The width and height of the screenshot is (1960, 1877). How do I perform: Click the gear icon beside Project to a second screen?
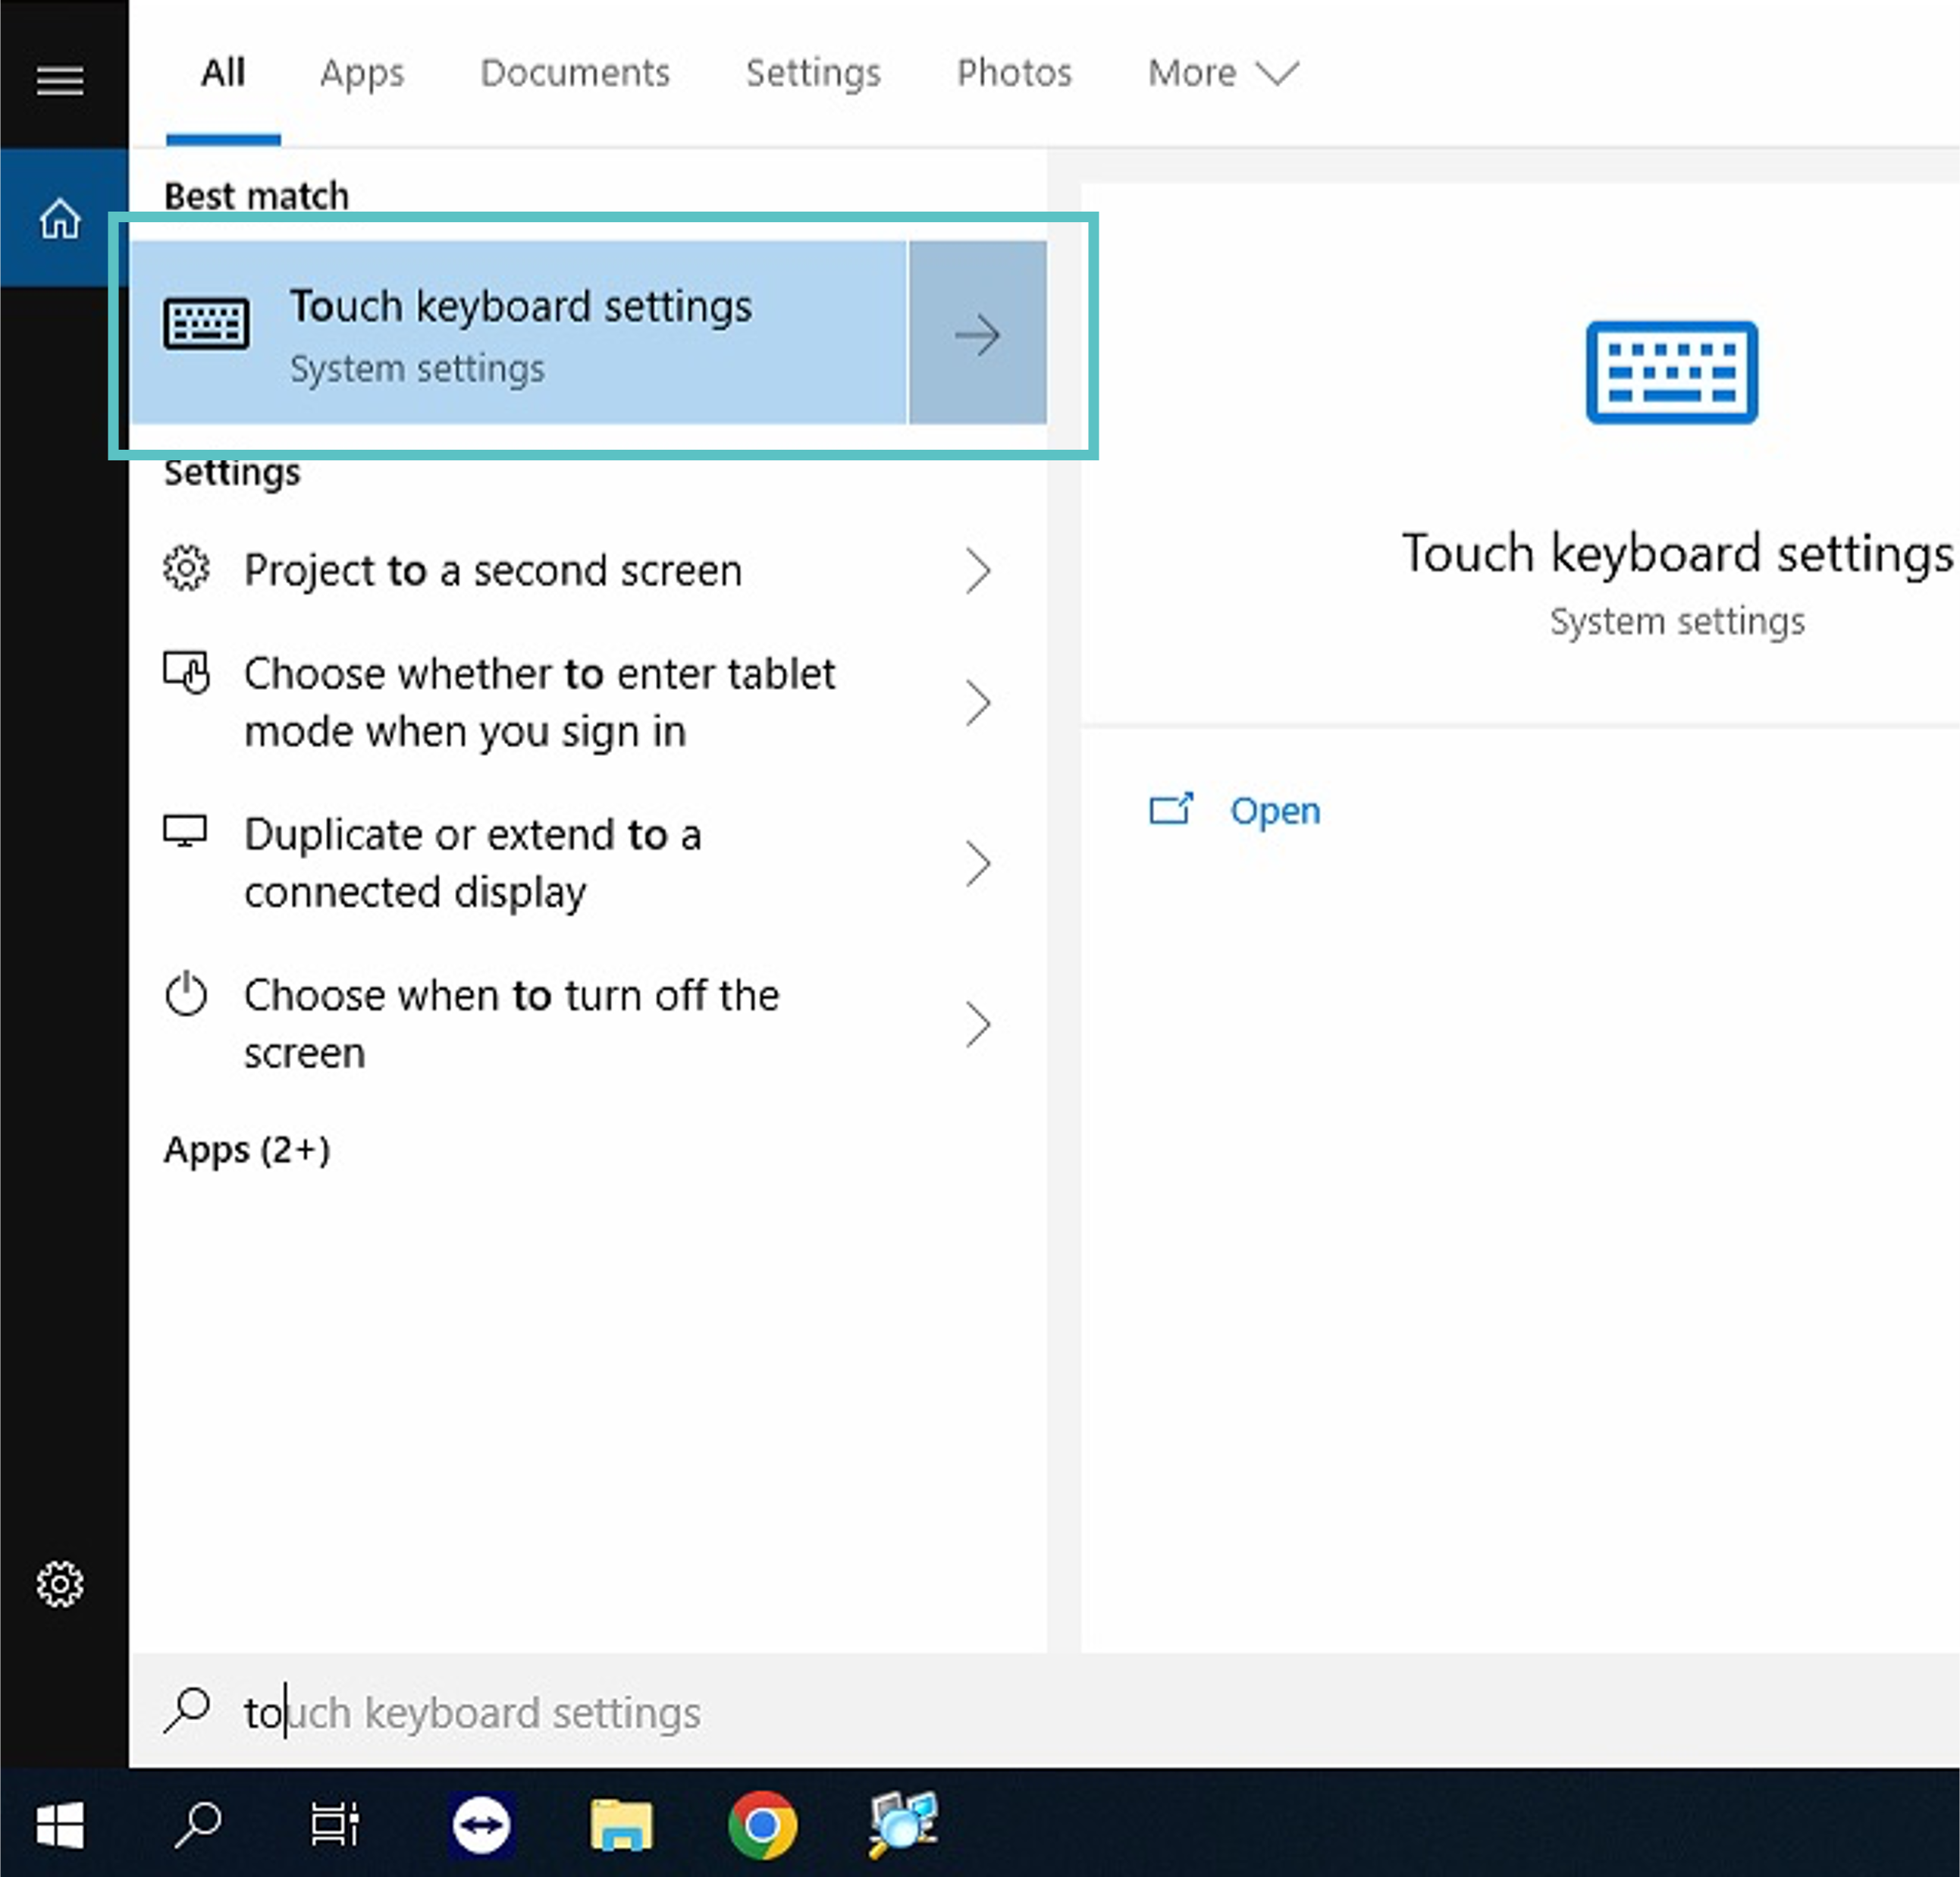click(186, 568)
